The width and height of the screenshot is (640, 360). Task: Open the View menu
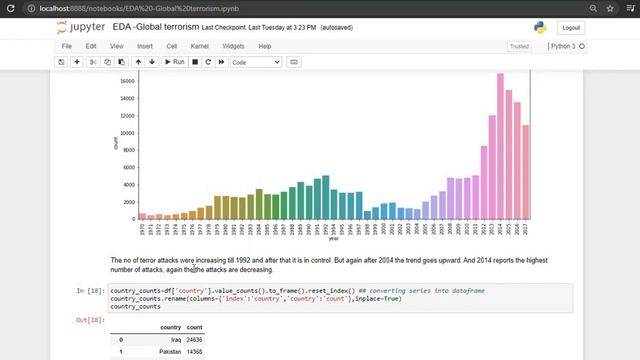tap(116, 46)
